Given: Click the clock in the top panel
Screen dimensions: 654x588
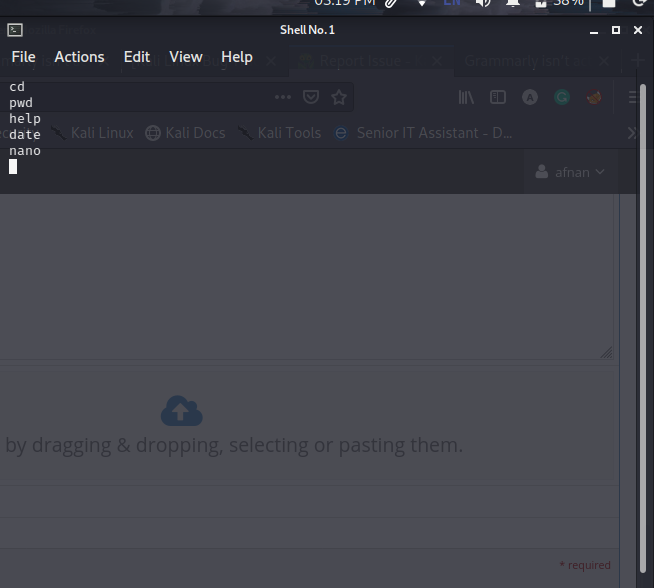Looking at the screenshot, I should 345,3.
